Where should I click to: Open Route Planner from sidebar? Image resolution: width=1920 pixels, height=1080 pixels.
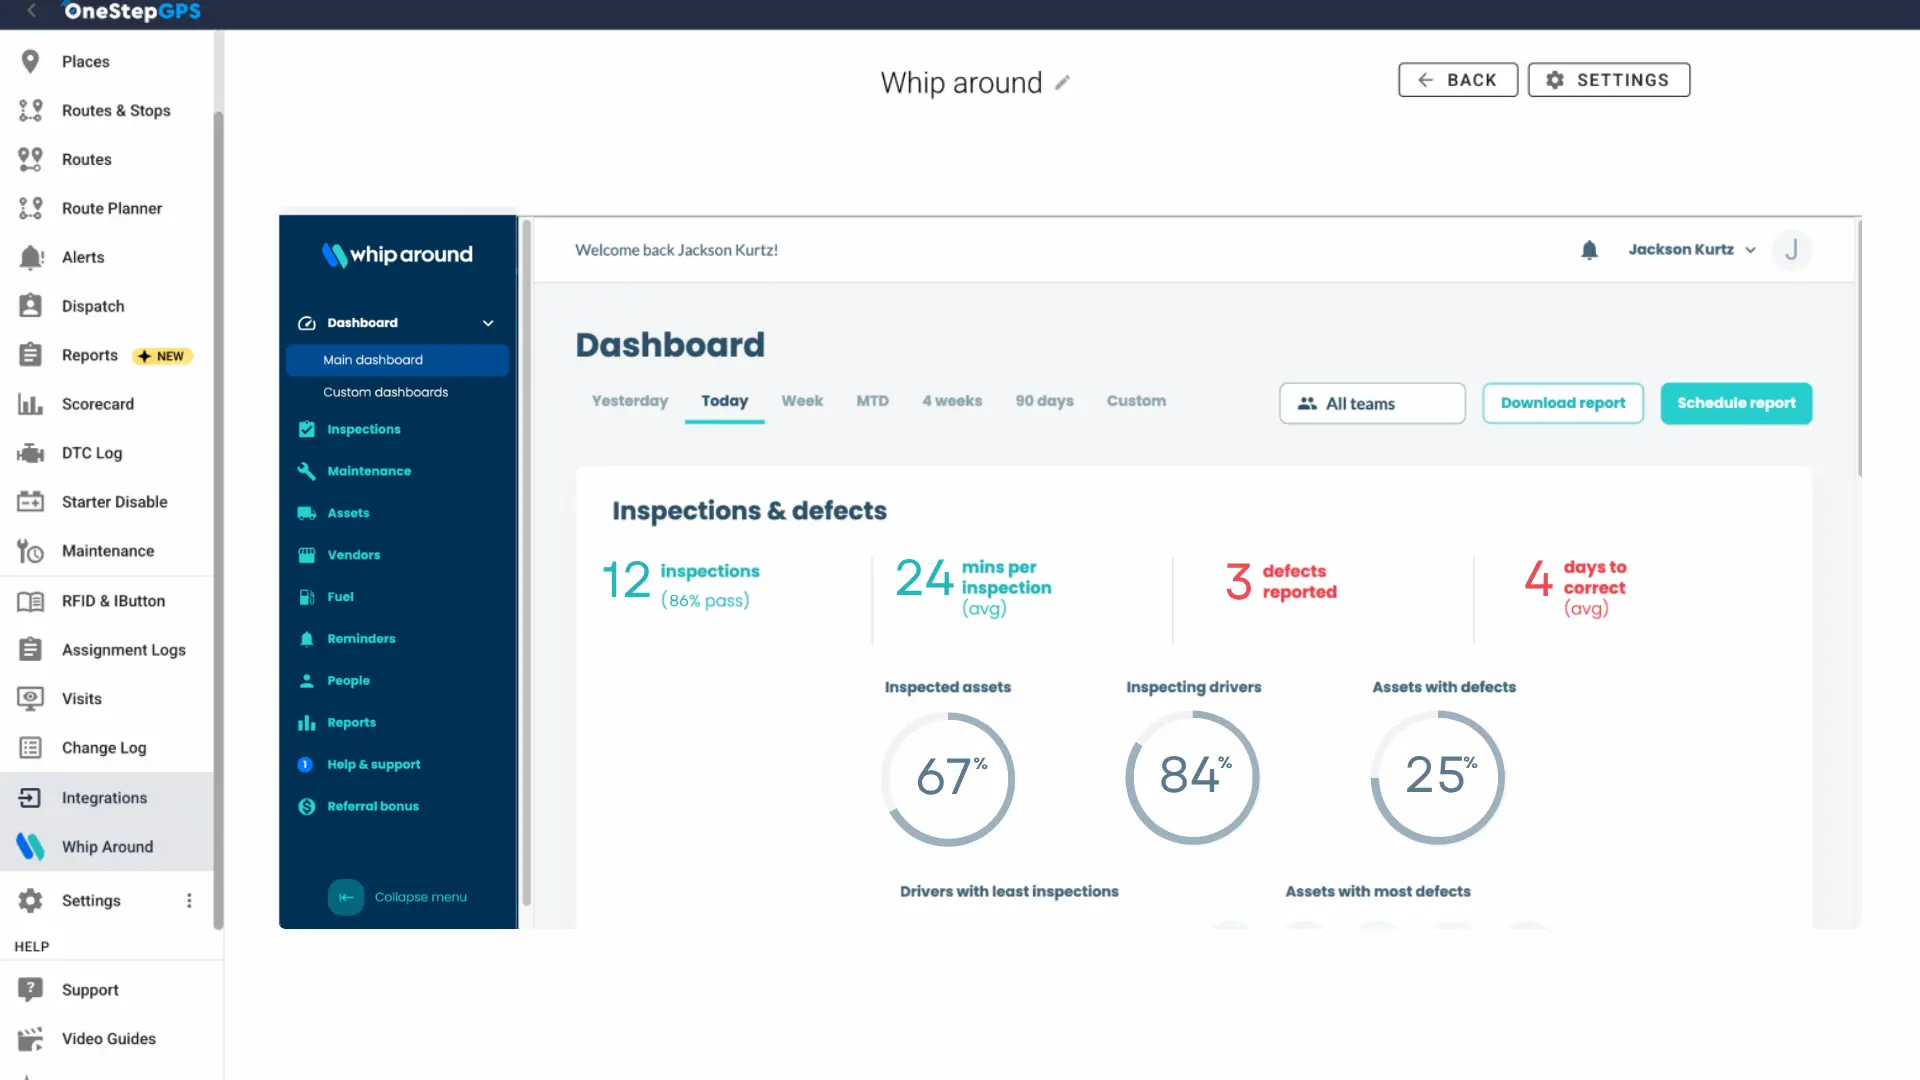coord(31,208)
